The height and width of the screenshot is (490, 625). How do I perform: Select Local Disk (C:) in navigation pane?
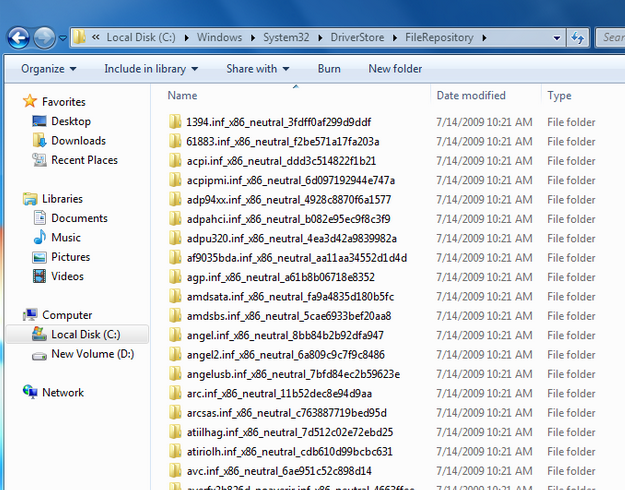tap(77, 335)
